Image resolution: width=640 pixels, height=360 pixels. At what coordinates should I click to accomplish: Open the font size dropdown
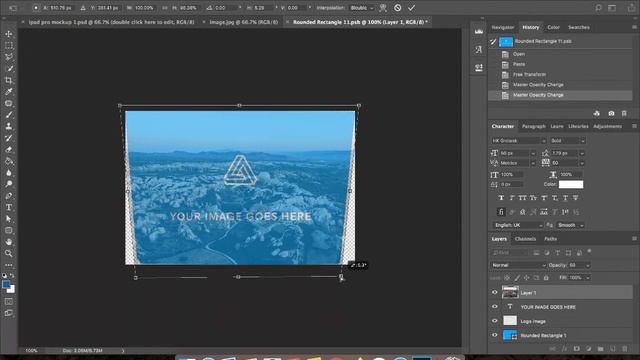[533, 153]
